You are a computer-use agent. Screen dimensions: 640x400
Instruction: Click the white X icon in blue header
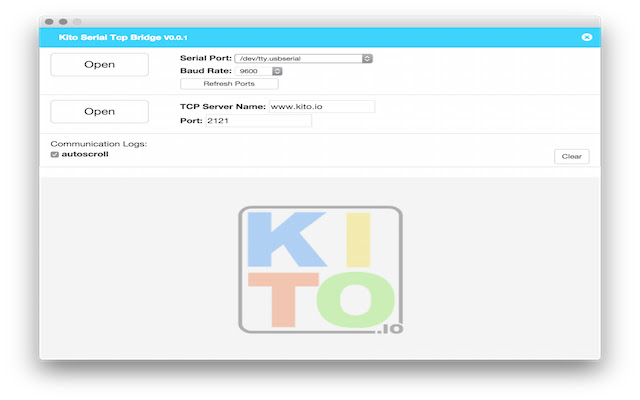pyautogui.click(x=587, y=37)
